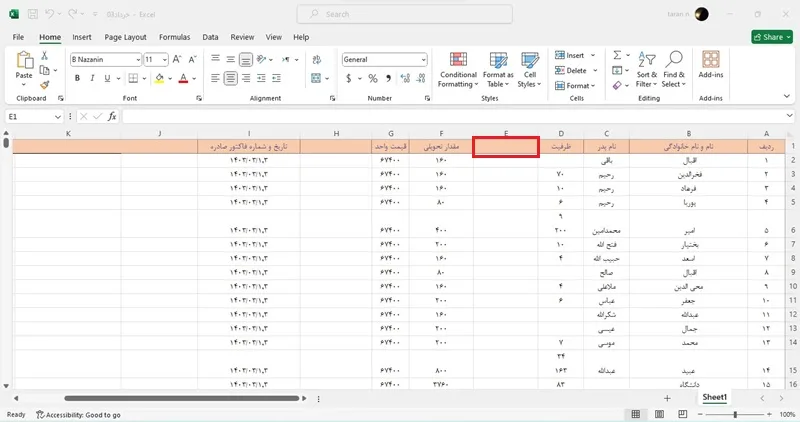This screenshot has height=422, width=800.
Task: Click the Copy icon
Action: tap(44, 70)
